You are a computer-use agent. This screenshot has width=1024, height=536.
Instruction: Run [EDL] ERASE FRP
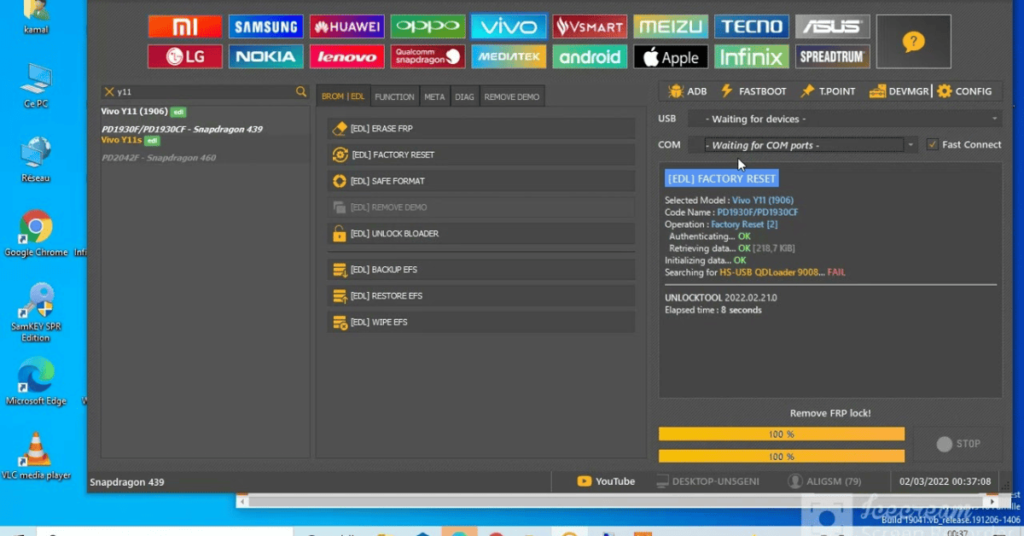pos(481,129)
